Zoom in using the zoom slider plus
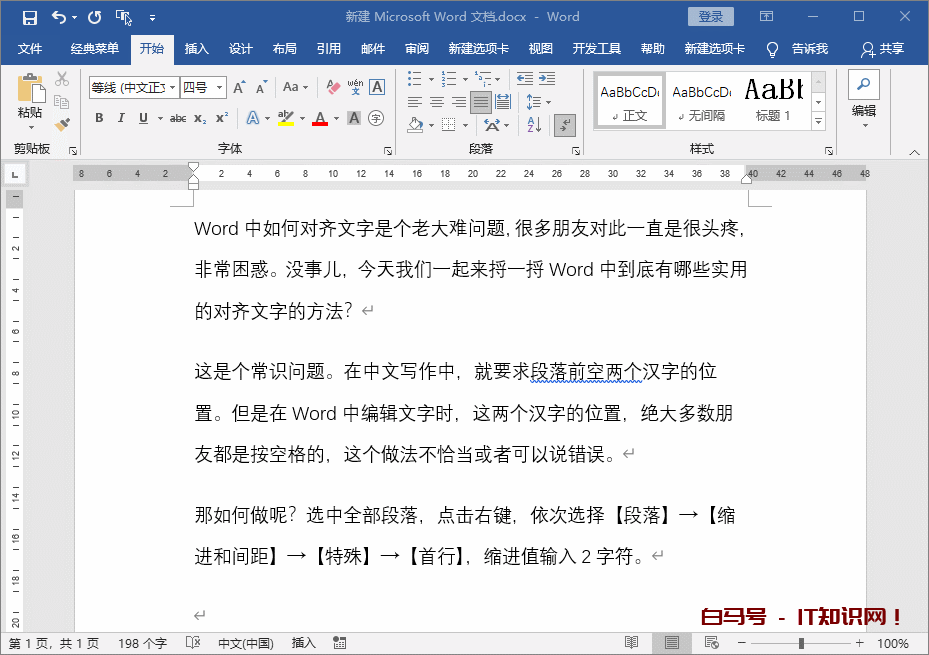 click(861, 643)
